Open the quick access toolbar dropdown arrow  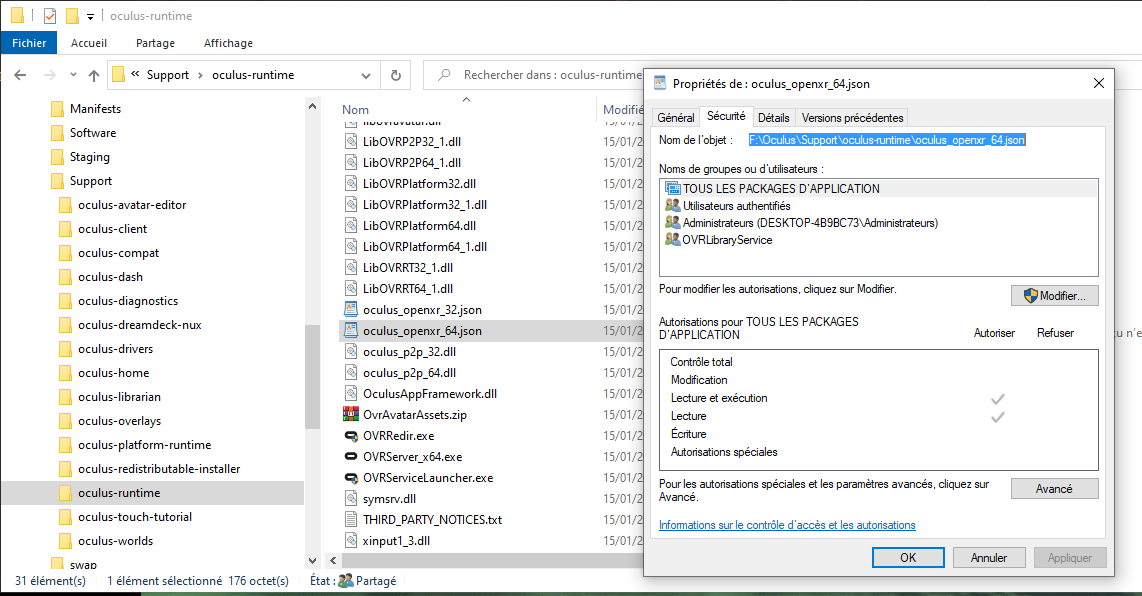point(90,17)
